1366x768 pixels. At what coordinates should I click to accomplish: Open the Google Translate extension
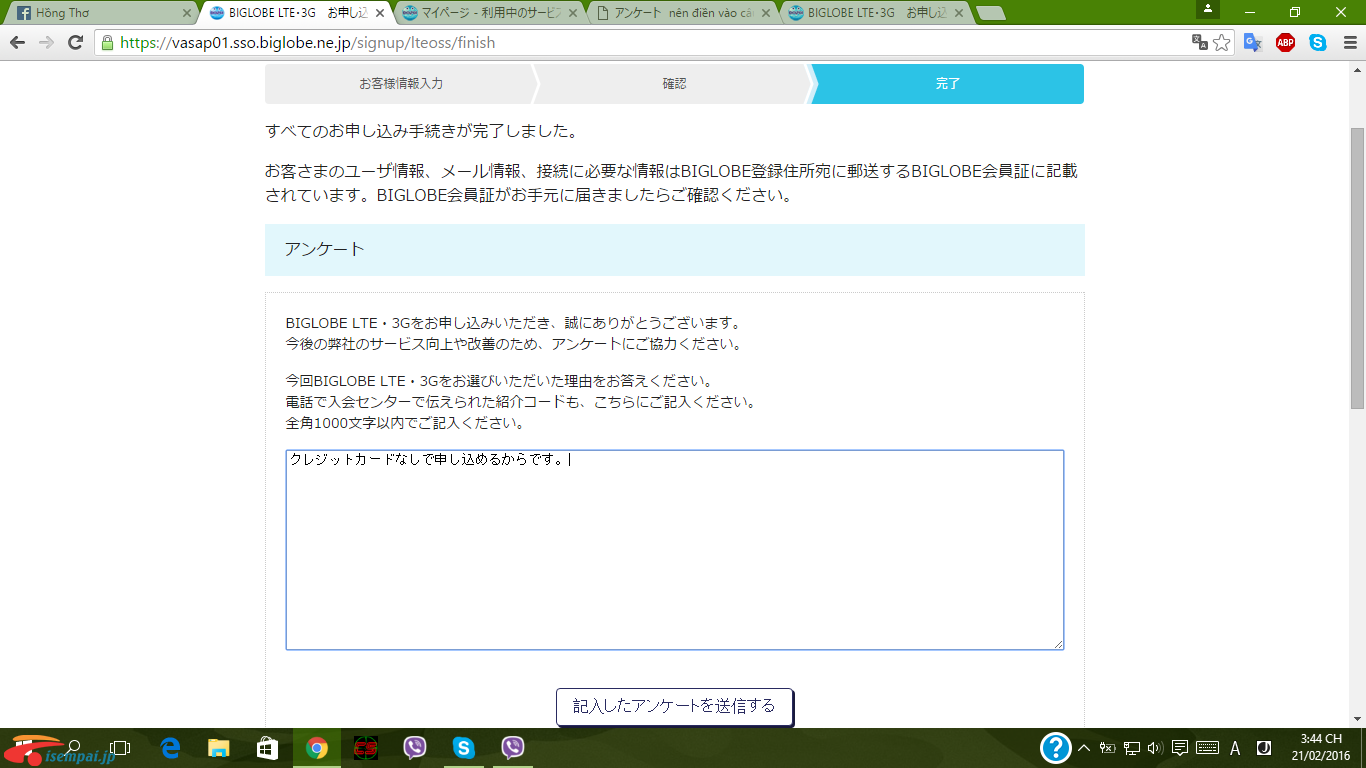tap(1252, 43)
